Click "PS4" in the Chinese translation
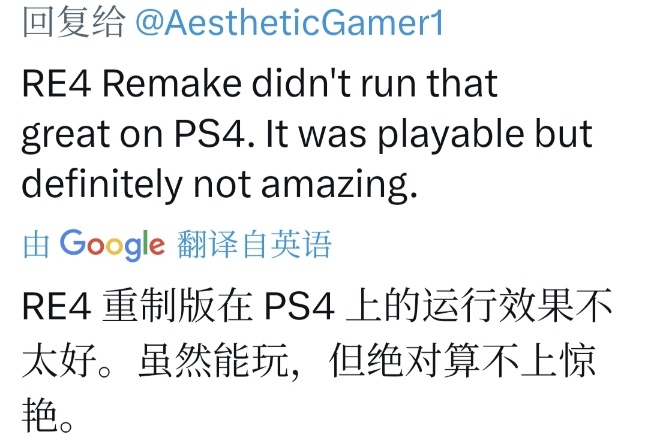The image size is (648, 444). pyautogui.click(x=296, y=308)
